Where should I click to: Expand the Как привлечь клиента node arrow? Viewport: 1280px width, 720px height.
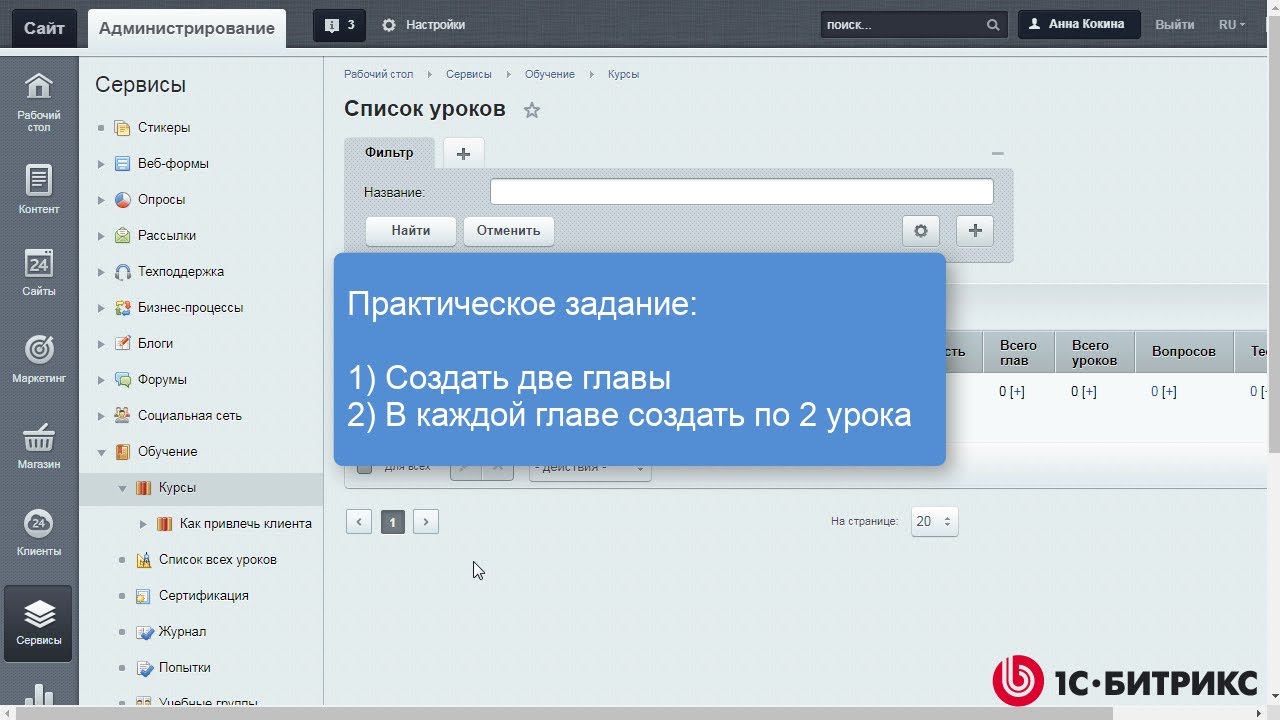click(x=143, y=524)
